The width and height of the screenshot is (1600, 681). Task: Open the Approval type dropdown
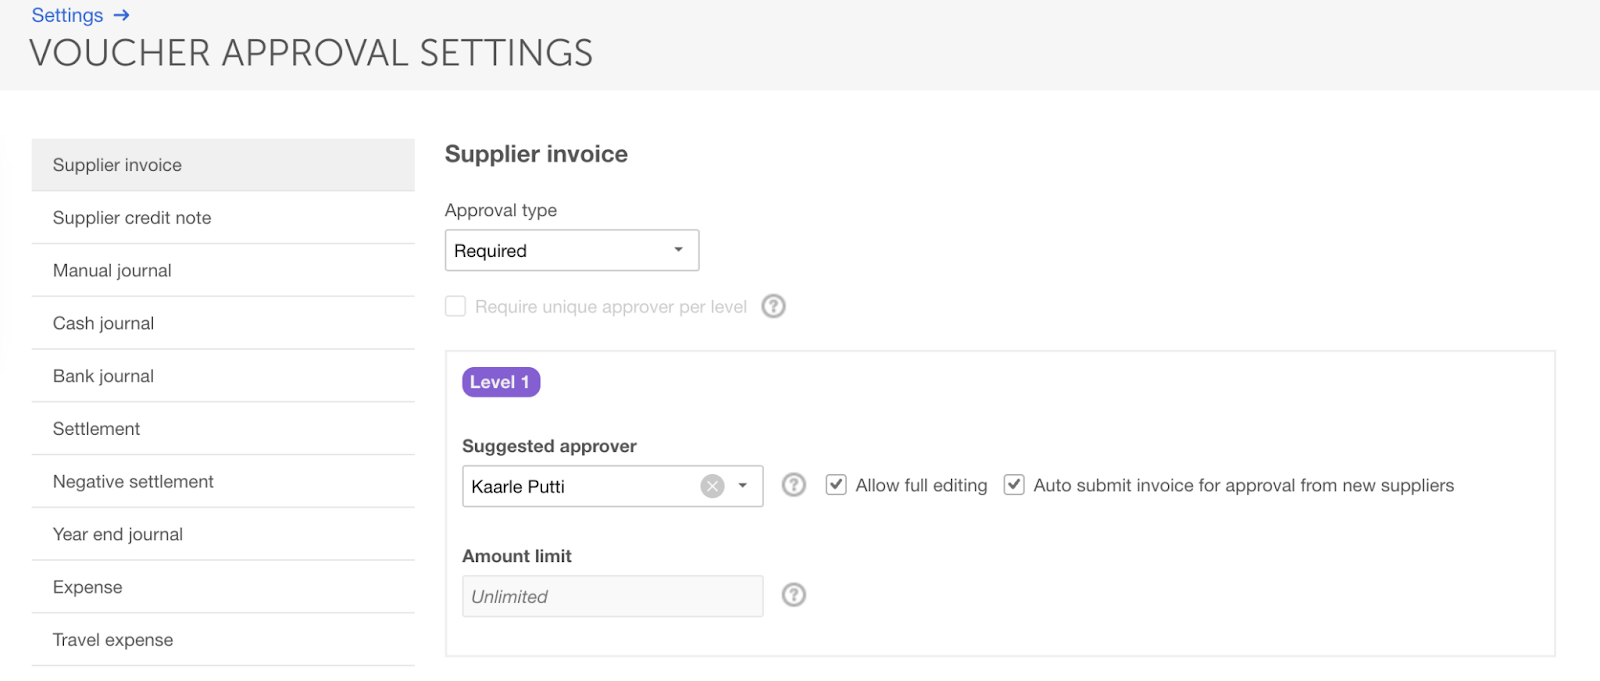click(571, 250)
